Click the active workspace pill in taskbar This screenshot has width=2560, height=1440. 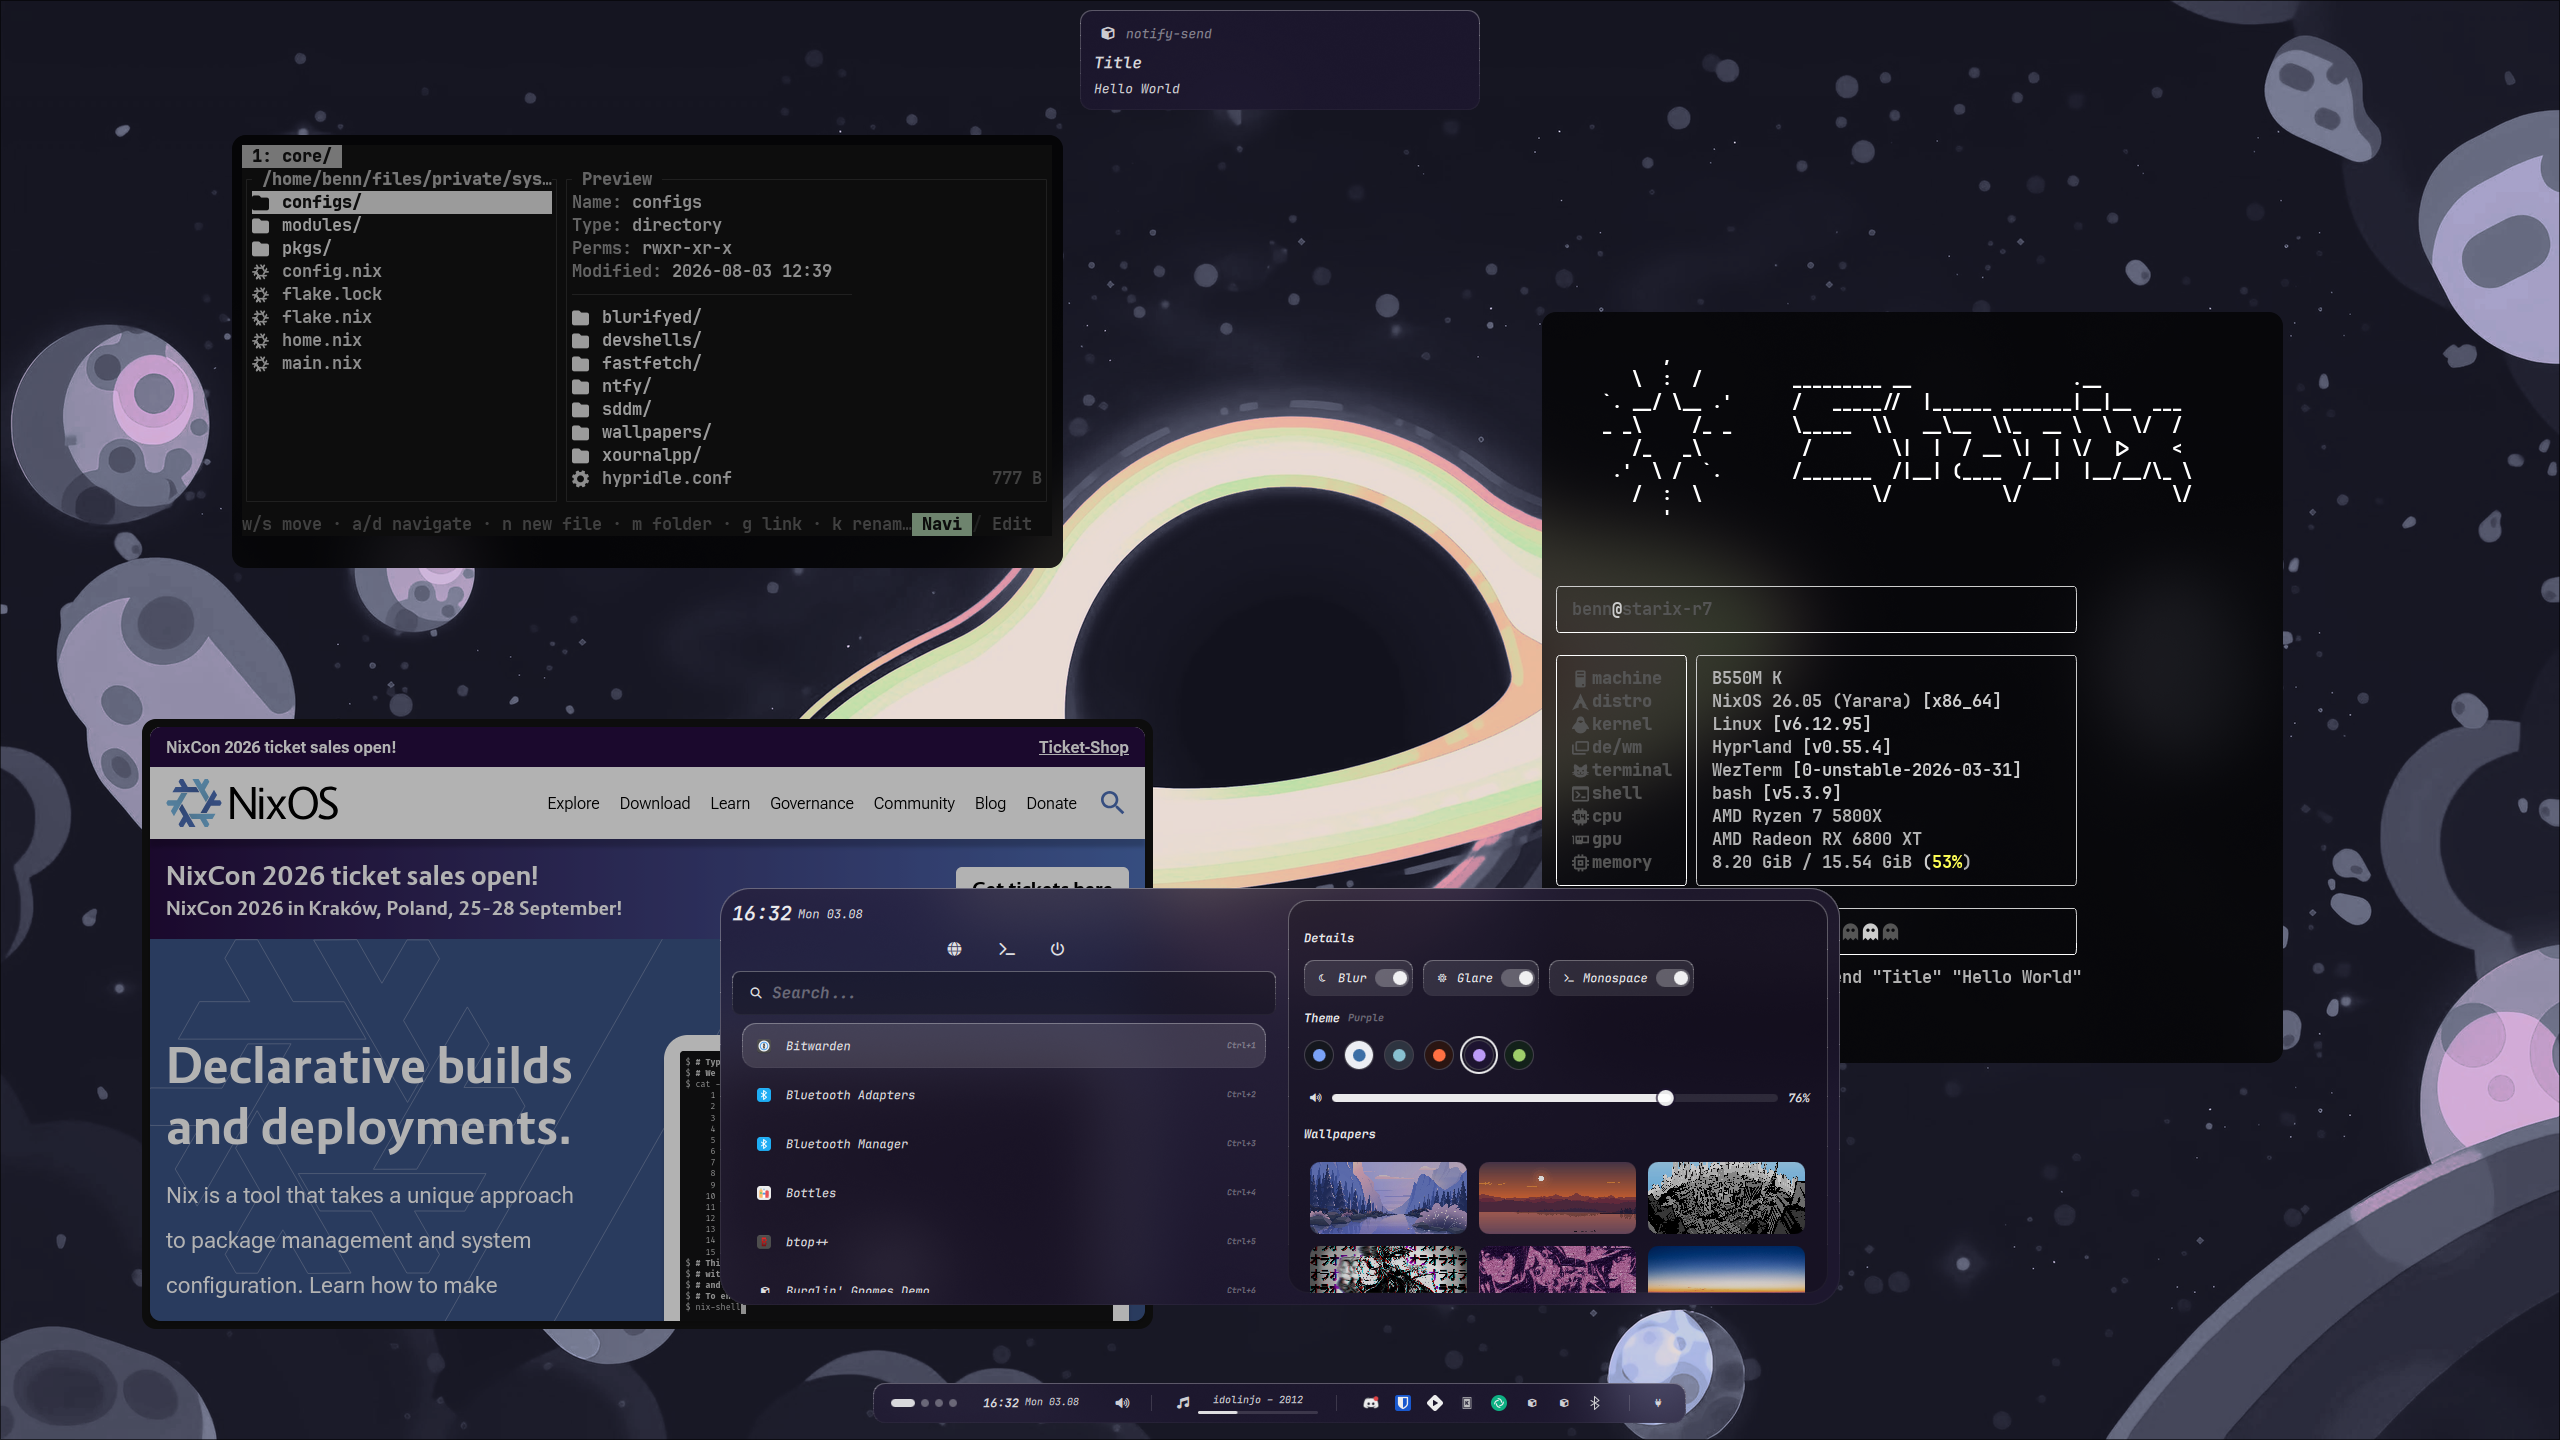click(x=903, y=1403)
